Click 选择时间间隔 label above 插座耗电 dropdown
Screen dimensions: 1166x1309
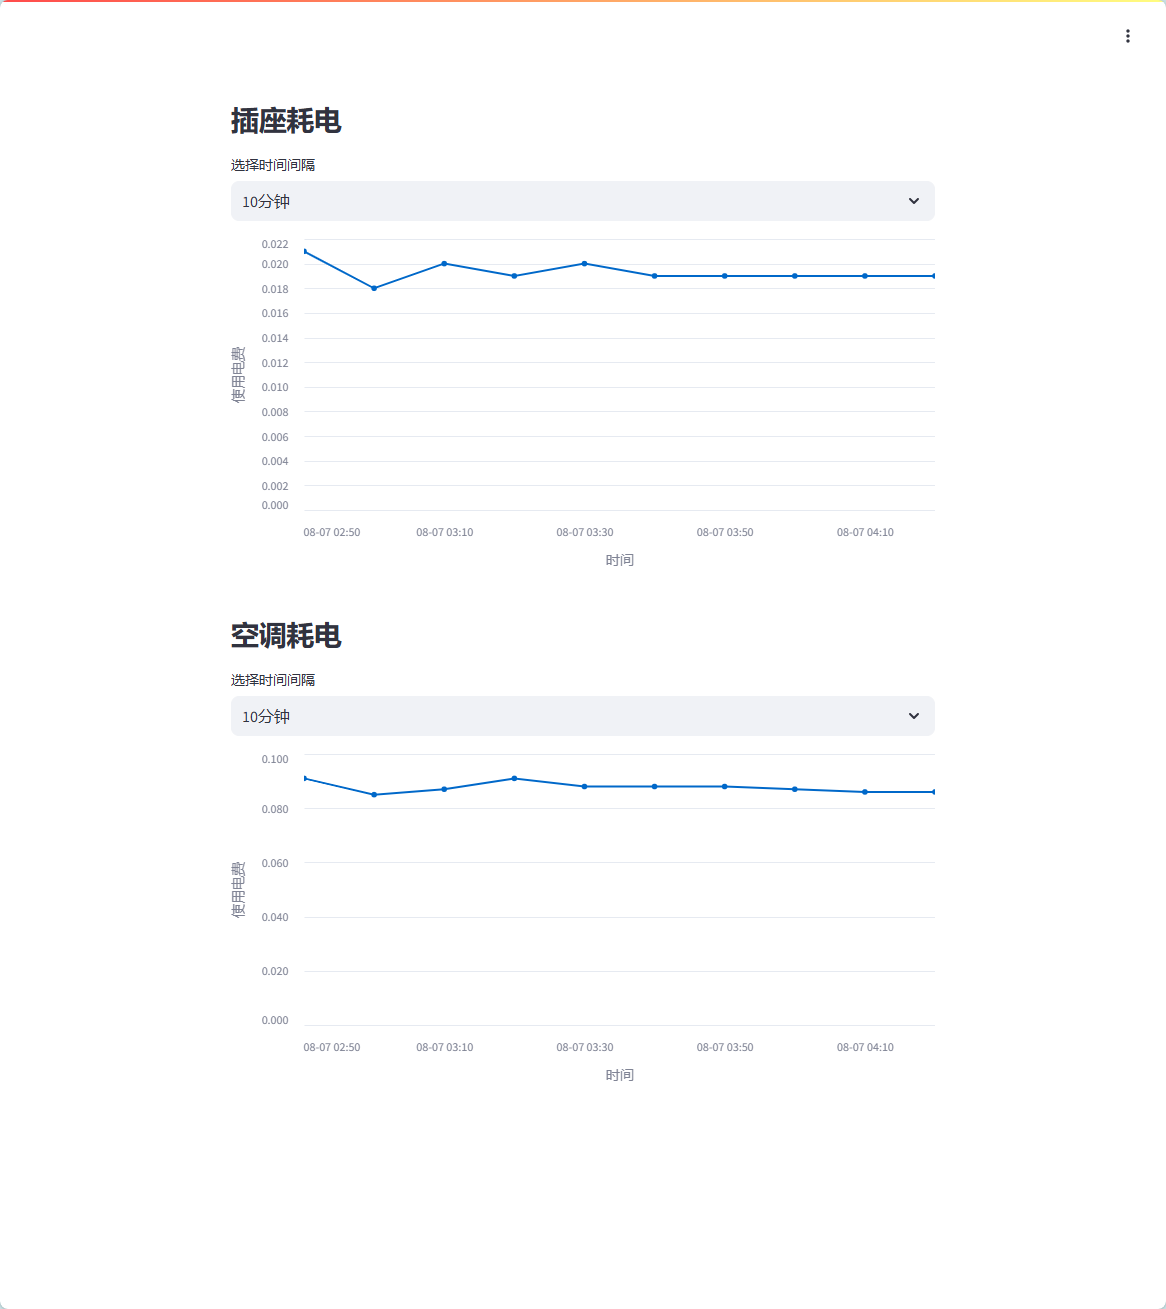[x=273, y=165]
